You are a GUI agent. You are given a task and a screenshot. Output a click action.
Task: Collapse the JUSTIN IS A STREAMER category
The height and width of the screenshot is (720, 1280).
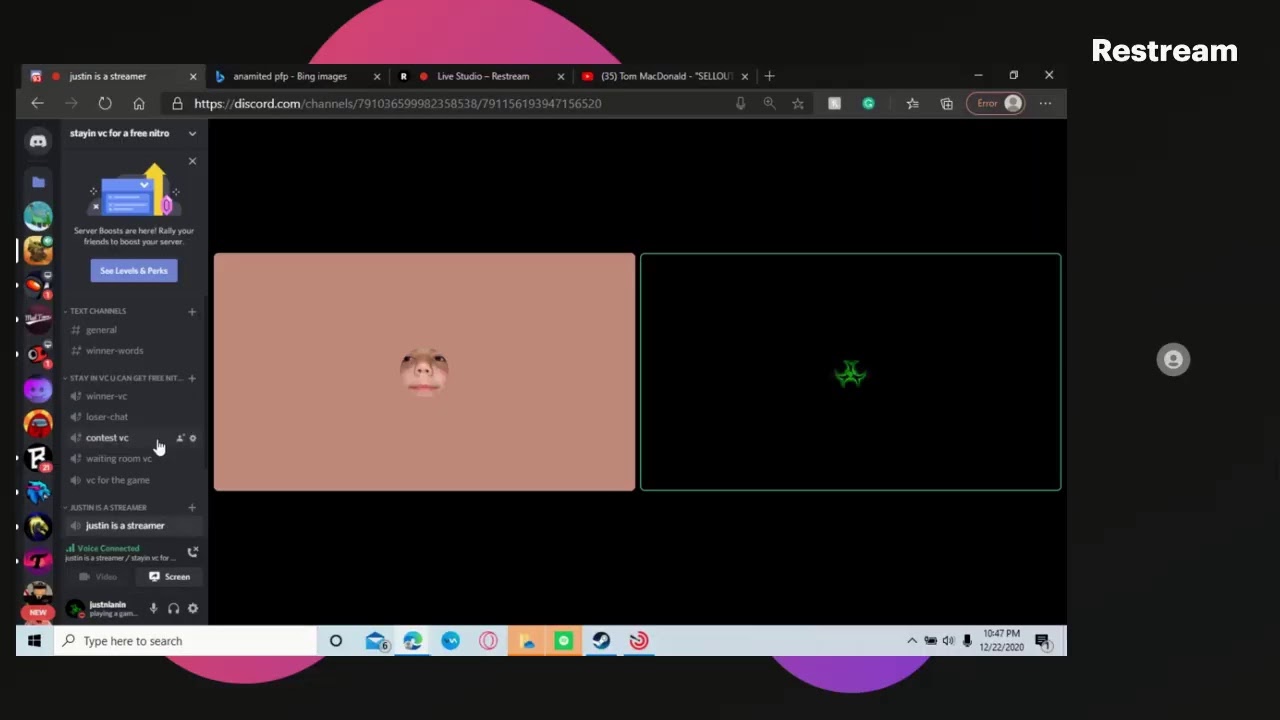pos(107,507)
